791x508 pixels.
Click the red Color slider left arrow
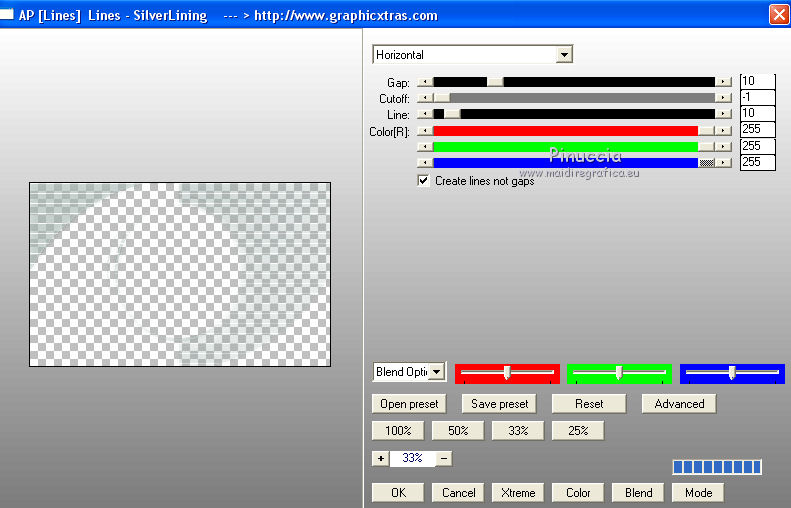pos(425,131)
